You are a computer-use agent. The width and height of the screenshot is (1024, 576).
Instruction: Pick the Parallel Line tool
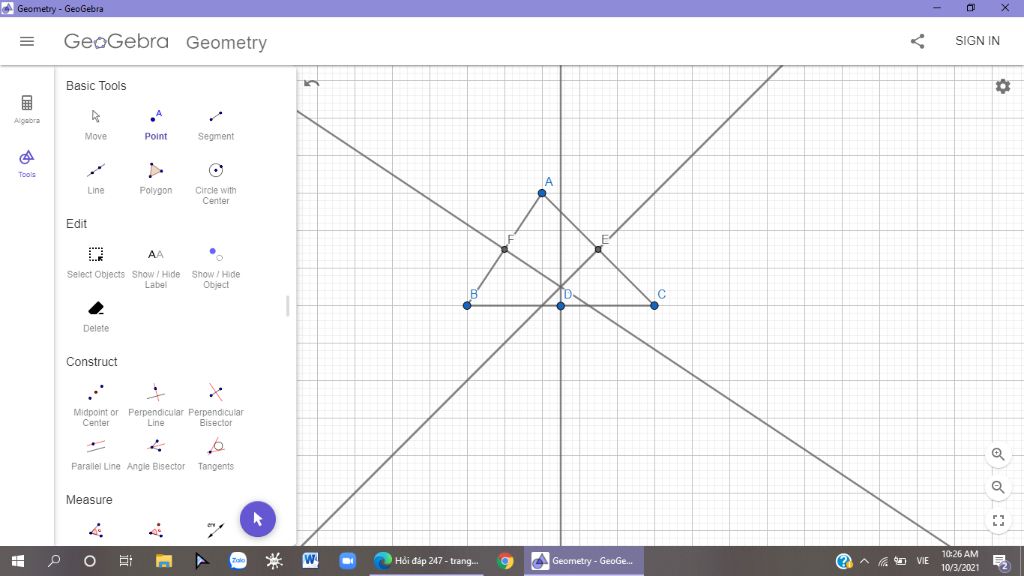pos(95,455)
